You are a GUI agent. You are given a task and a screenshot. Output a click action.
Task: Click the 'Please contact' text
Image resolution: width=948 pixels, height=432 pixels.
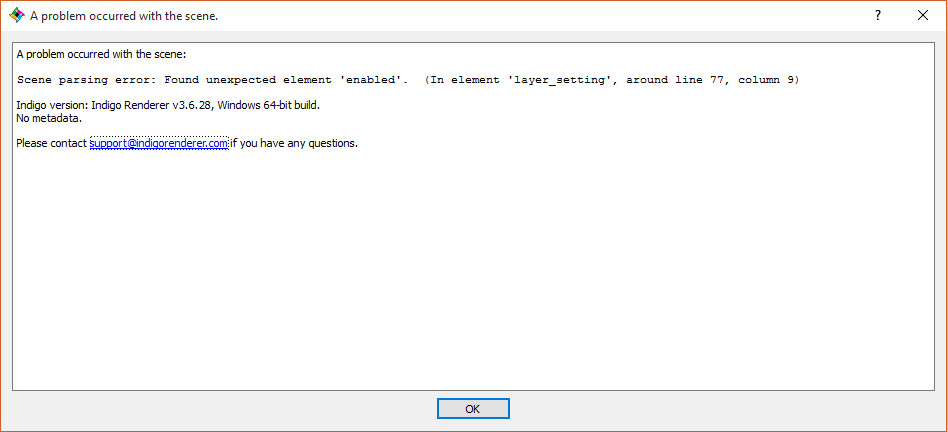pos(52,143)
